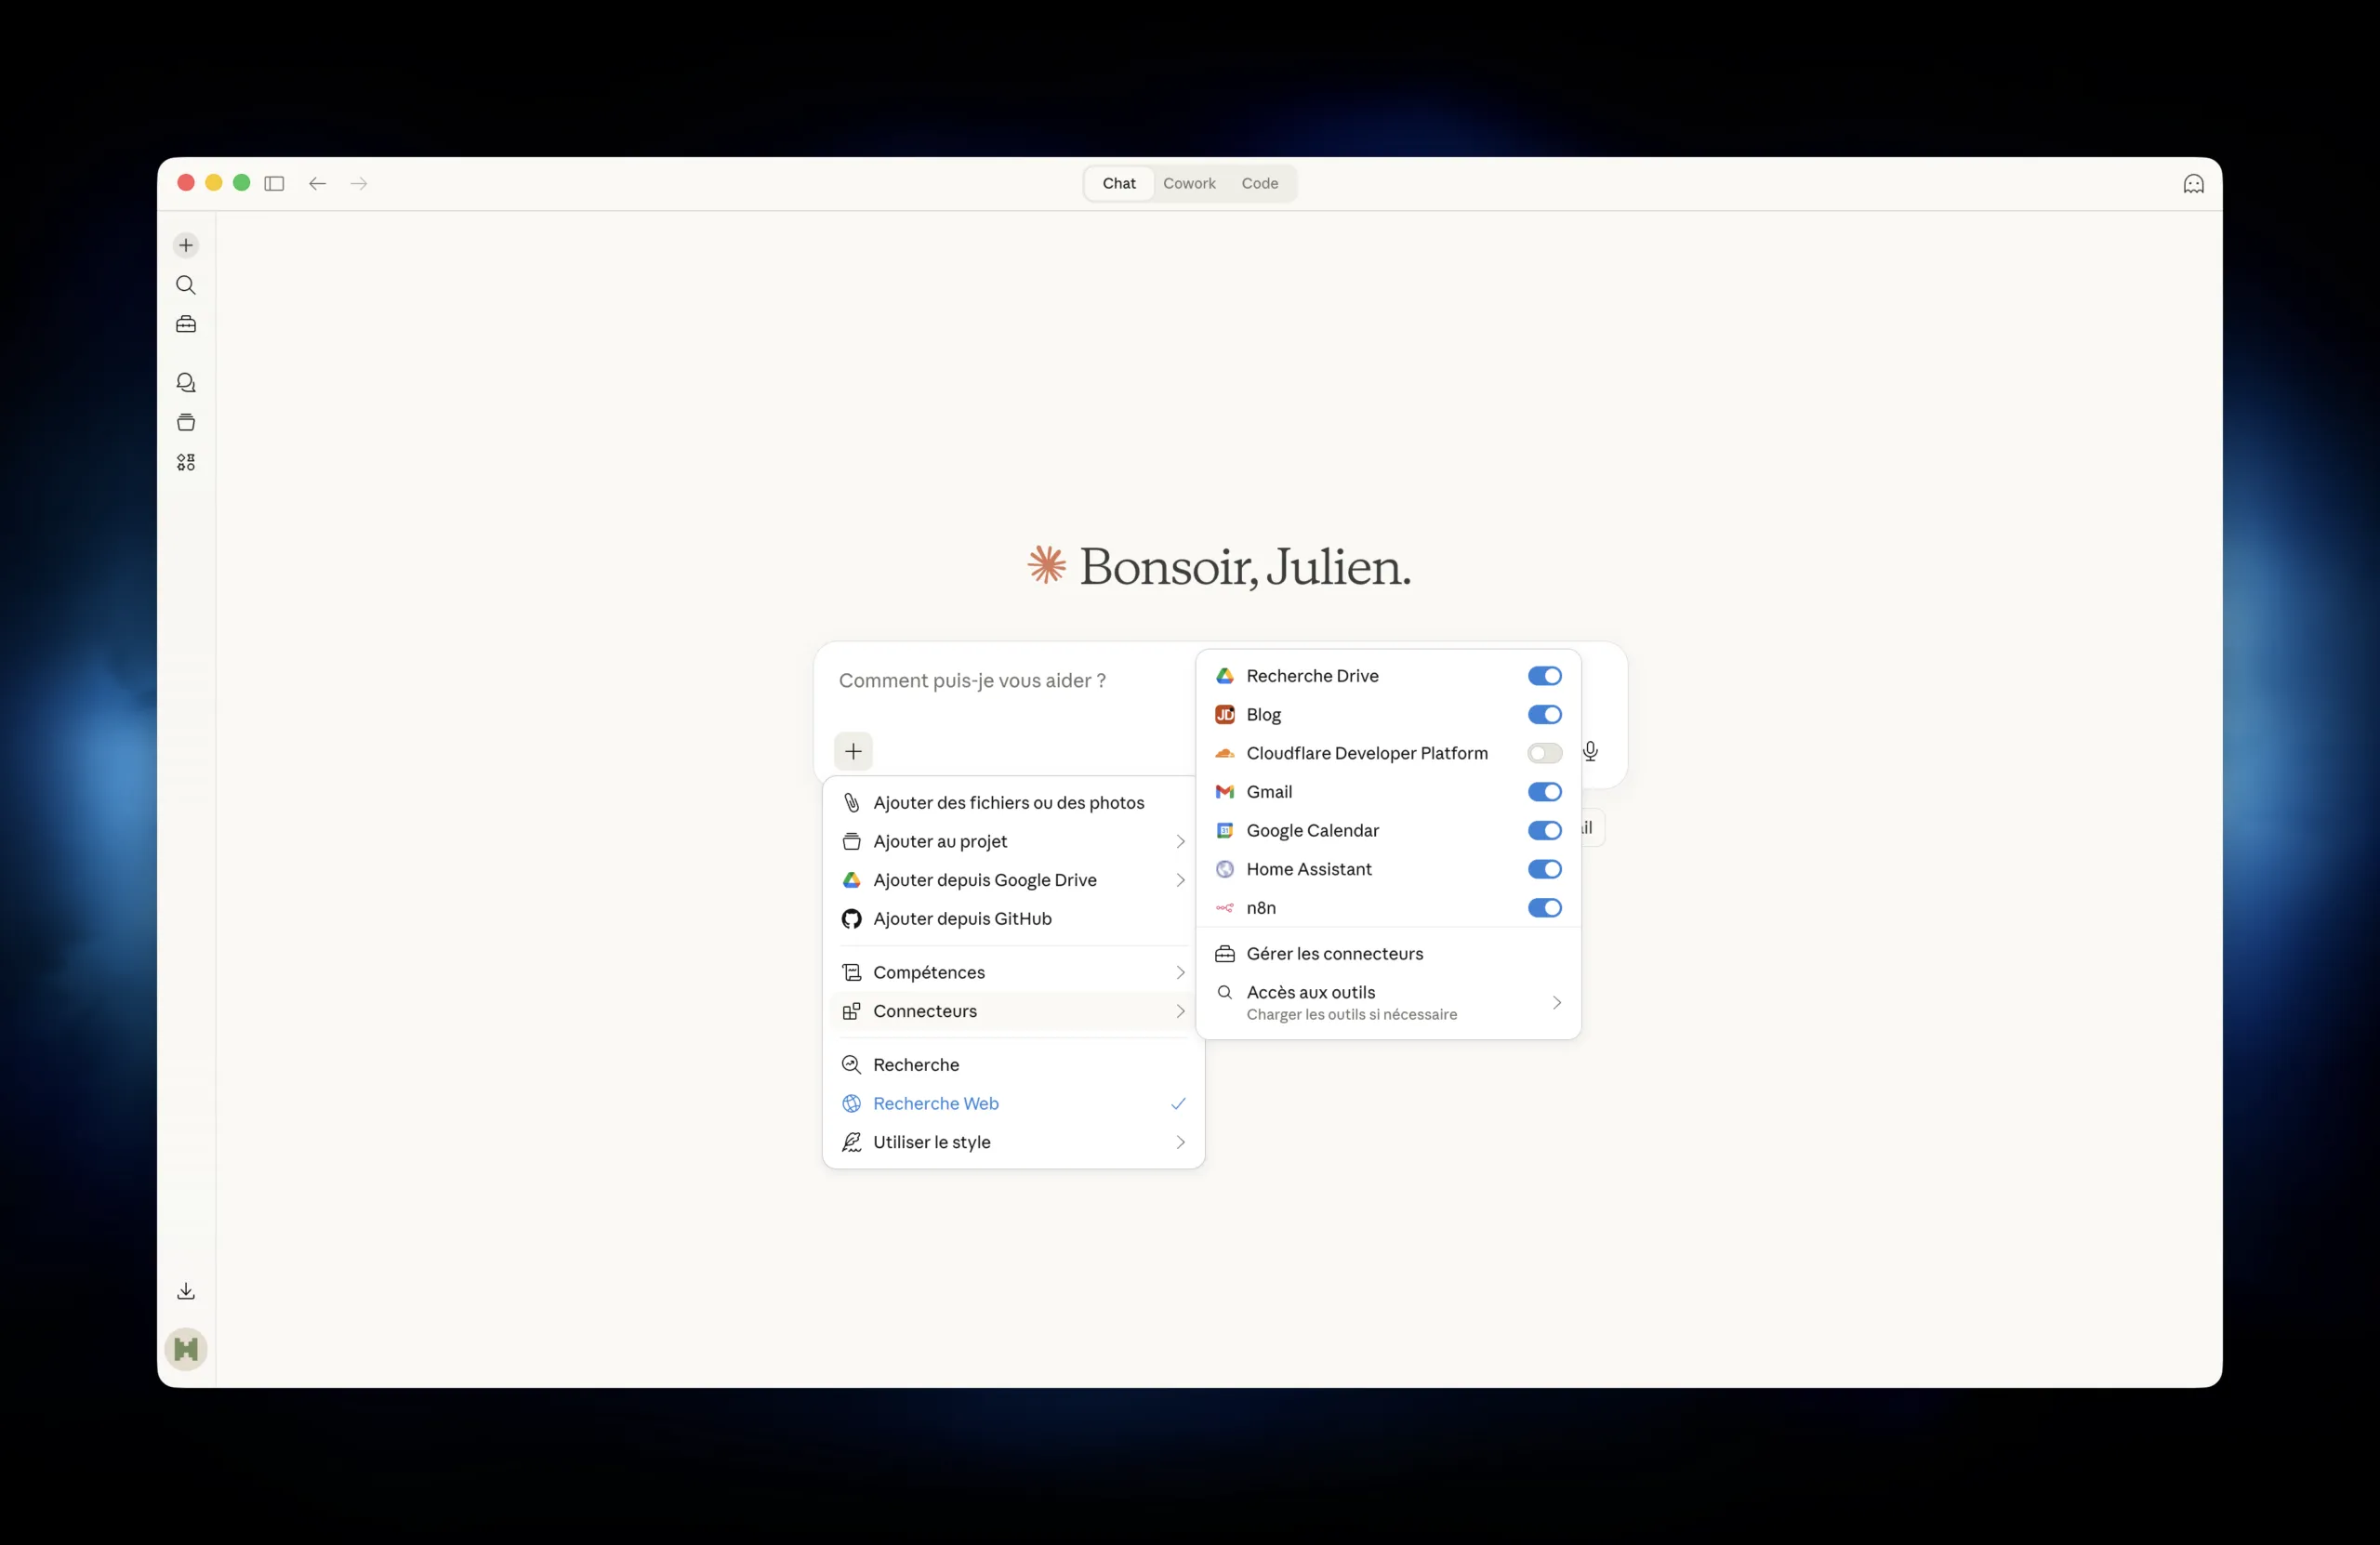Click the ghost incognito icon at top right
The image size is (2380, 1545).
coord(2193,183)
